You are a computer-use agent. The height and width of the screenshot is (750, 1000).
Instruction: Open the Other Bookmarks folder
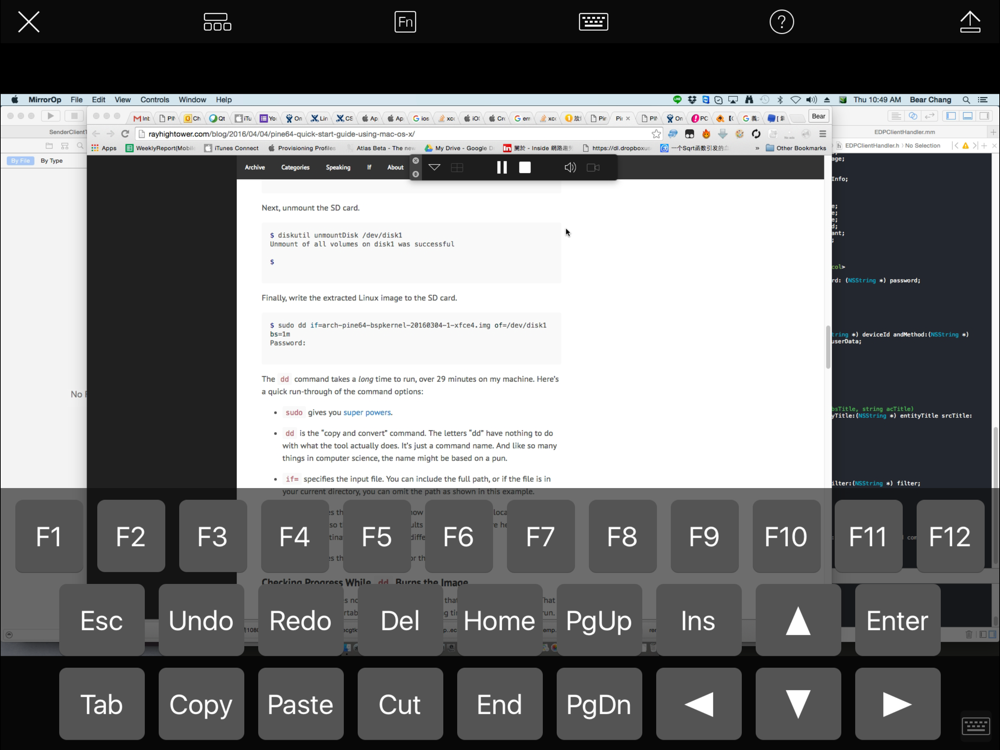coord(796,148)
